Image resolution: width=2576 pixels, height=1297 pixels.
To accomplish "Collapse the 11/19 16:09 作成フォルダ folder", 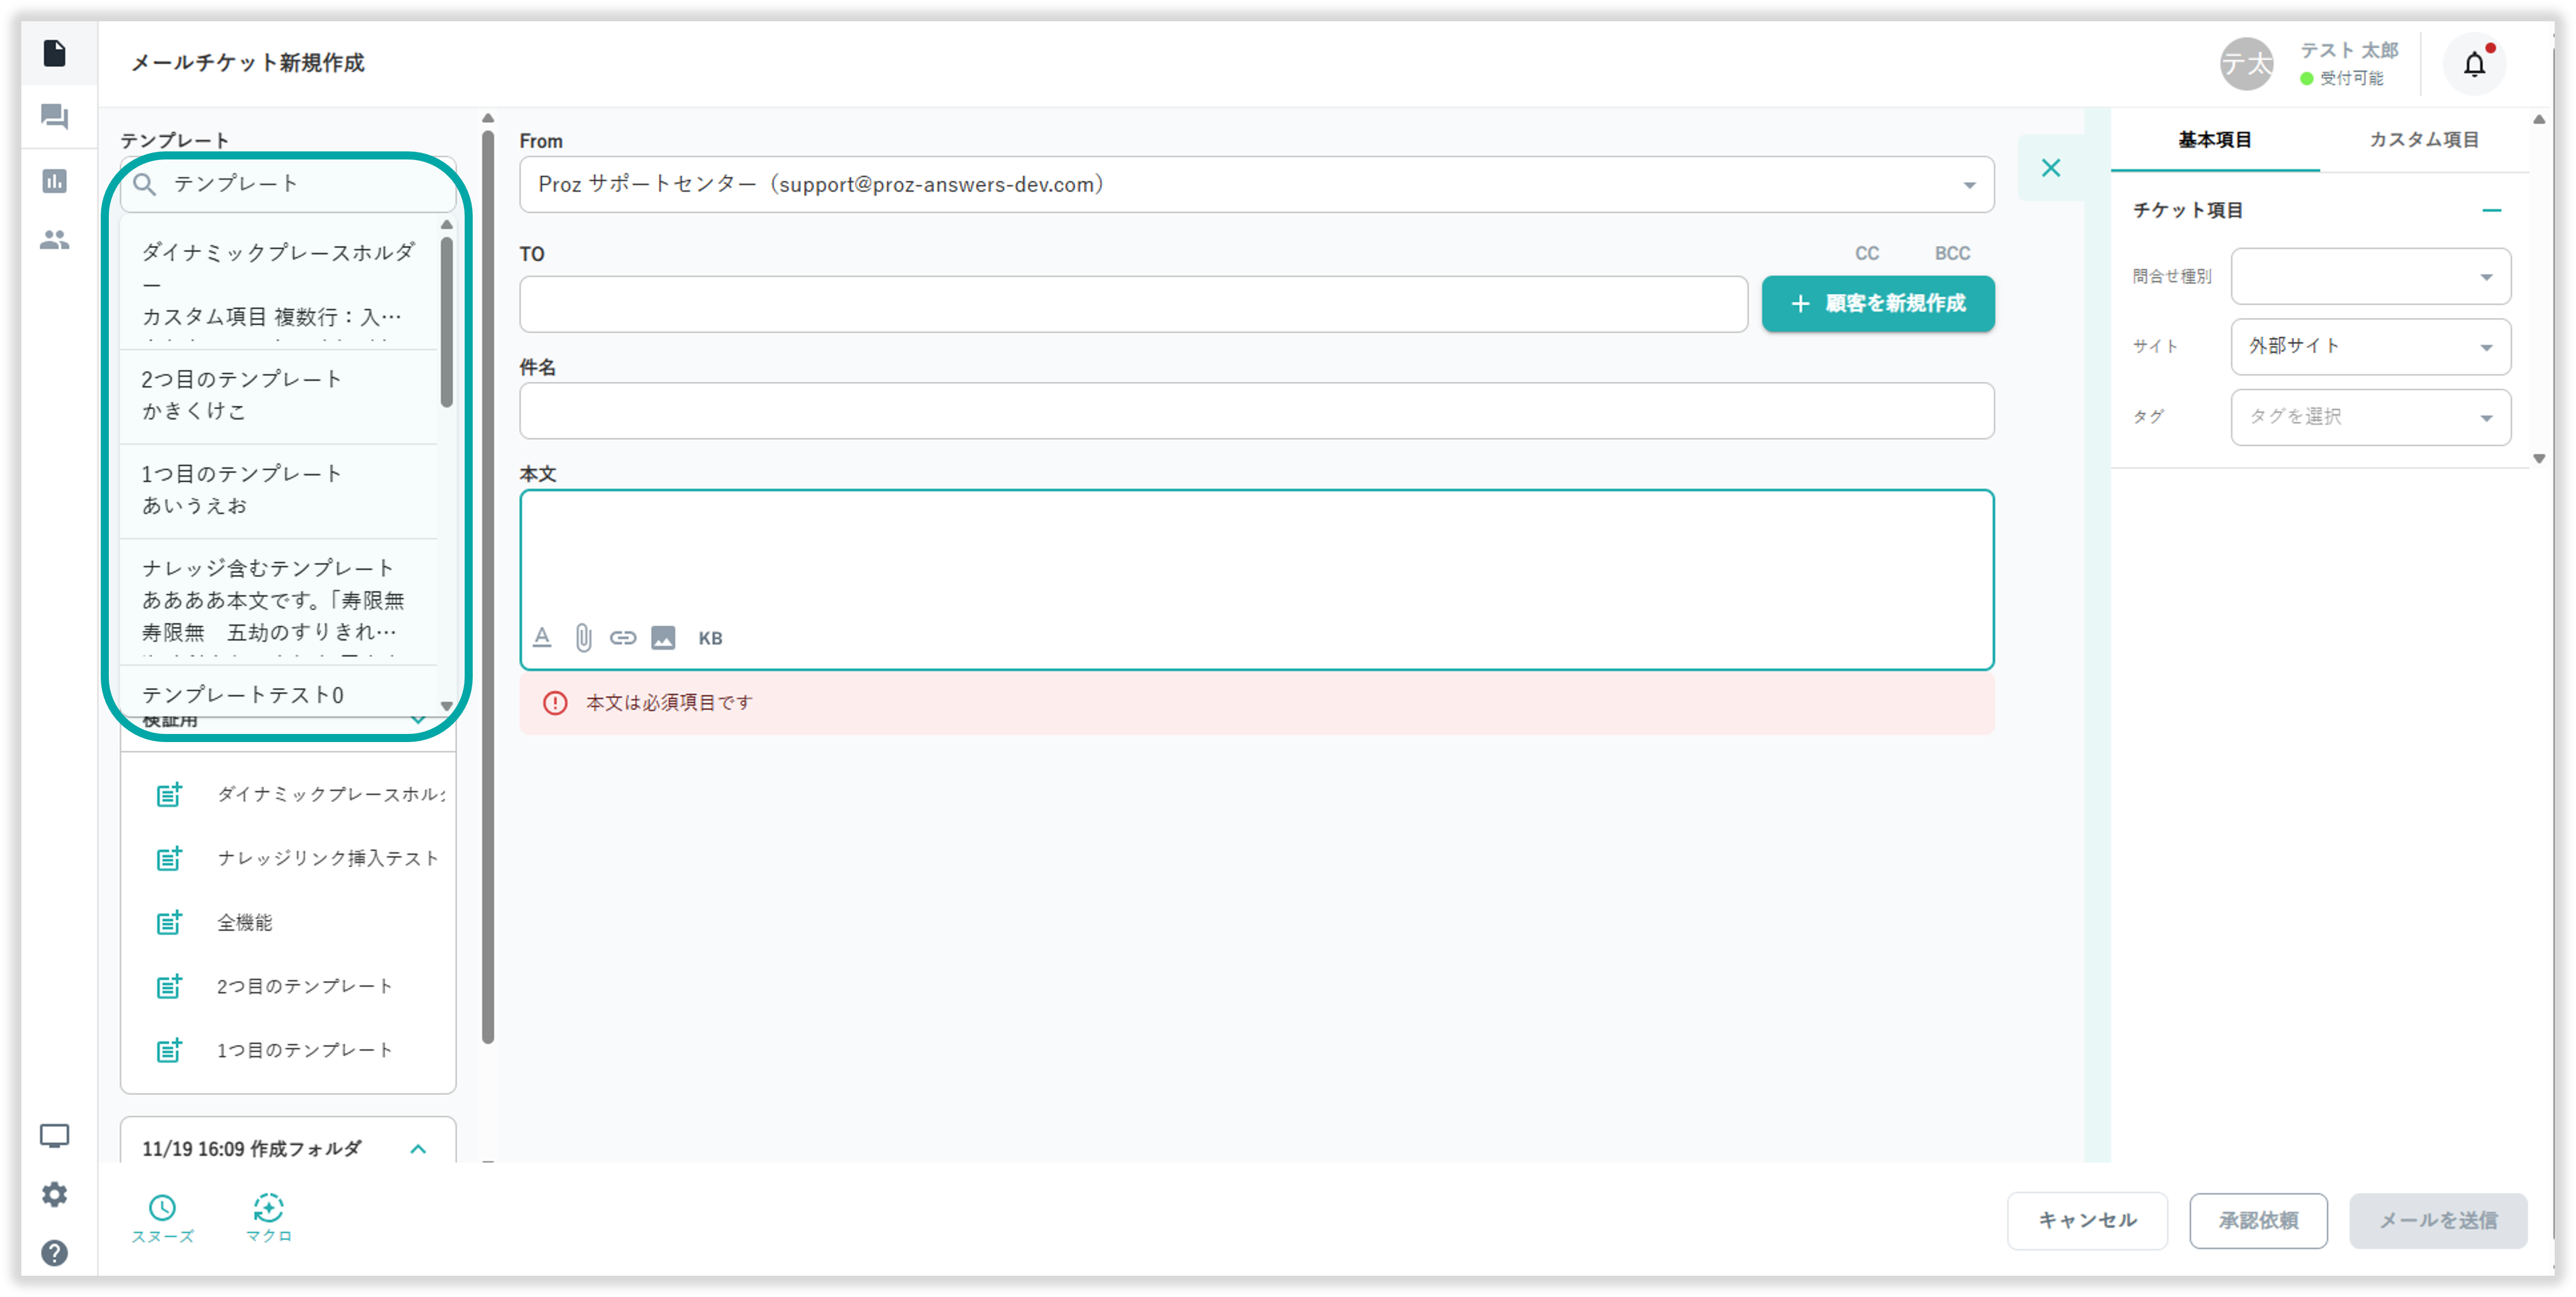I will tap(418, 1148).
